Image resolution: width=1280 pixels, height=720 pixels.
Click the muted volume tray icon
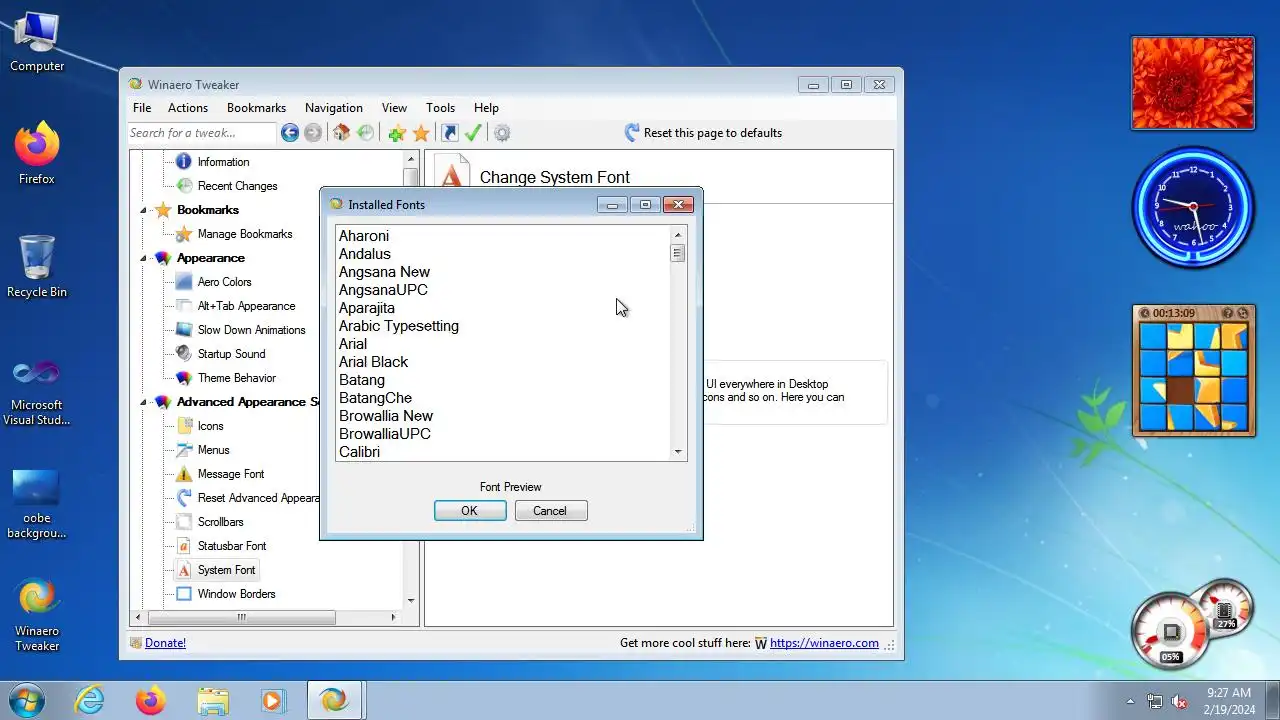[x=1179, y=701]
